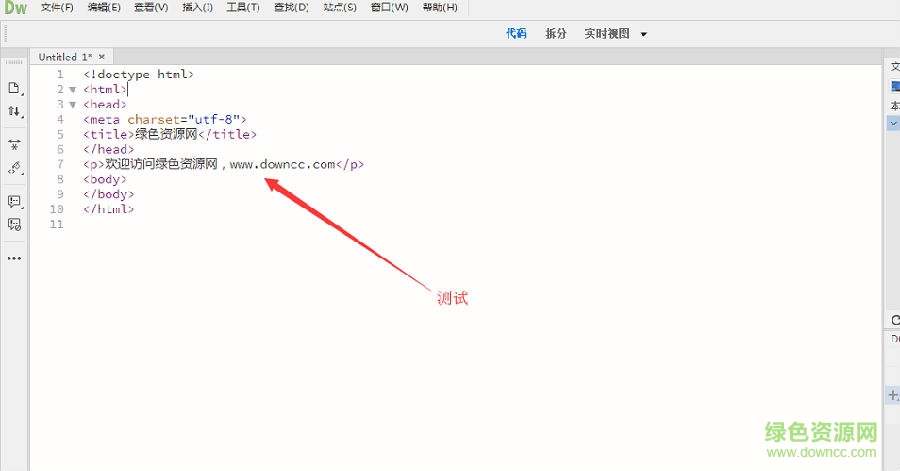Click the expand-all code icon in left toolbar

(x=14, y=145)
